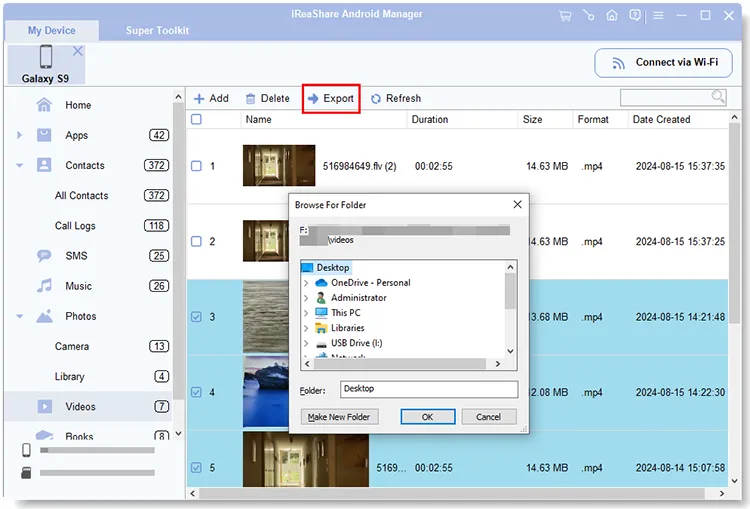Click the SMS speech bubble icon
The width and height of the screenshot is (750, 509).
tap(44, 255)
